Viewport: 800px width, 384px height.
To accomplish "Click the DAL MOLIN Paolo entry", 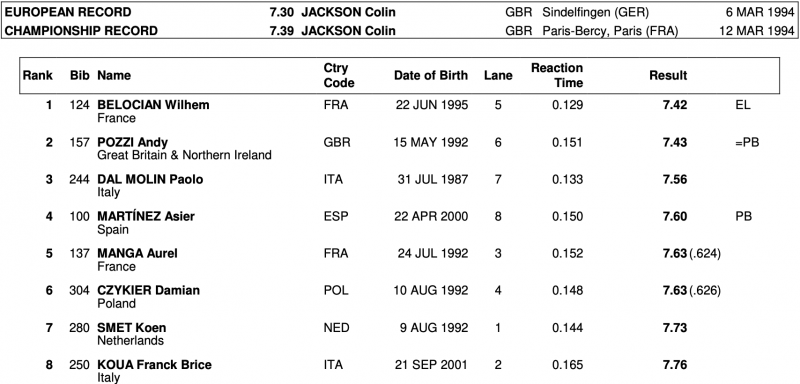I will click(150, 180).
